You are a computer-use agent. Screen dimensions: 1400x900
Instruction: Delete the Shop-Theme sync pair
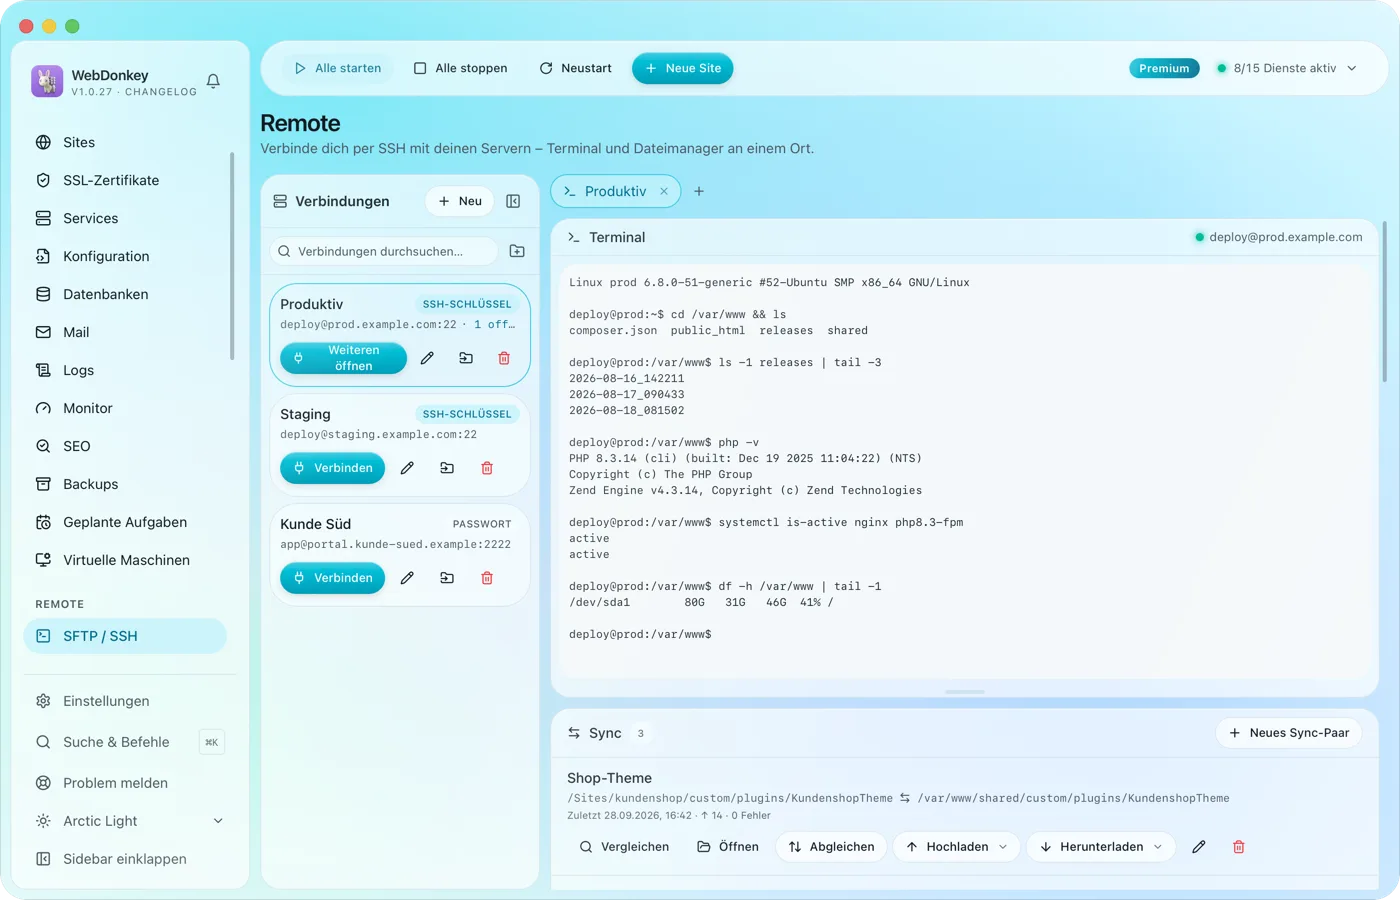point(1239,847)
